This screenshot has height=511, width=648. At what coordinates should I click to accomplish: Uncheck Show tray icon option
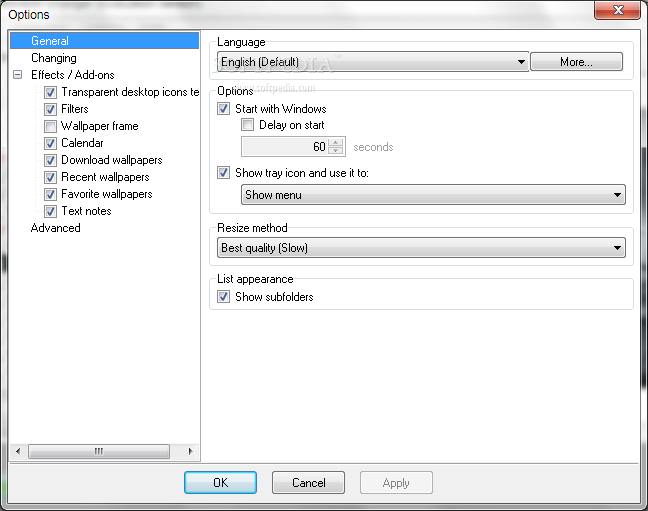[224, 172]
